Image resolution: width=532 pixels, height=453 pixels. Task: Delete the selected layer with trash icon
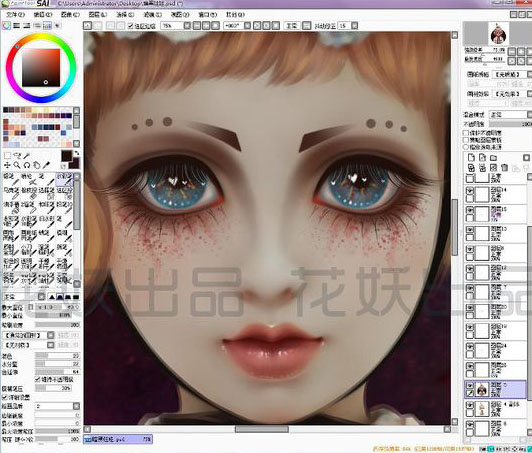[x=505, y=168]
